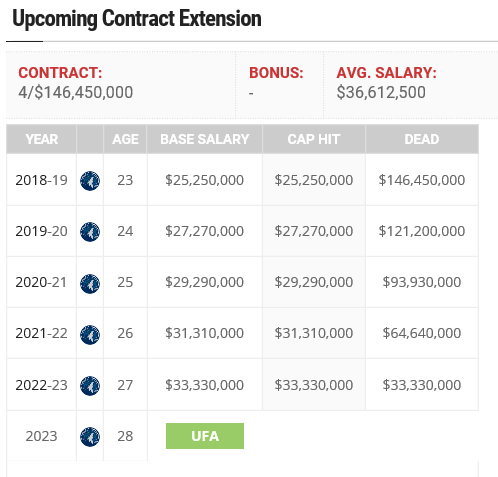498x477 pixels.
Task: Select the Upcoming Contract Extension heading
Action: [x=137, y=19]
